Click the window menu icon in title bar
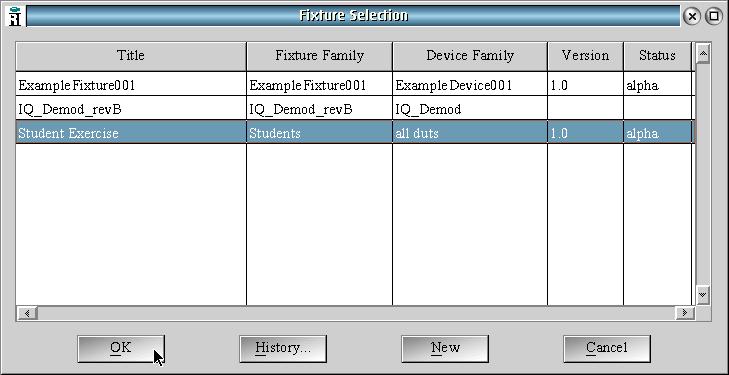 point(15,16)
